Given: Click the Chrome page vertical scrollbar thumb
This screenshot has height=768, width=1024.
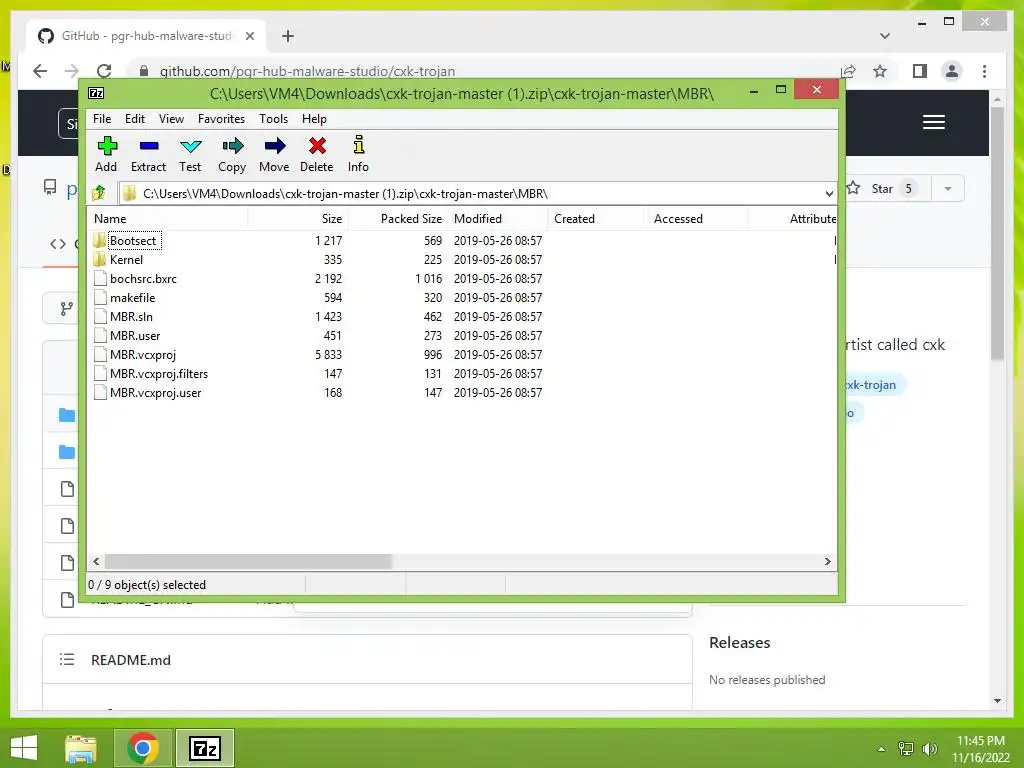Looking at the screenshot, I should 997,232.
